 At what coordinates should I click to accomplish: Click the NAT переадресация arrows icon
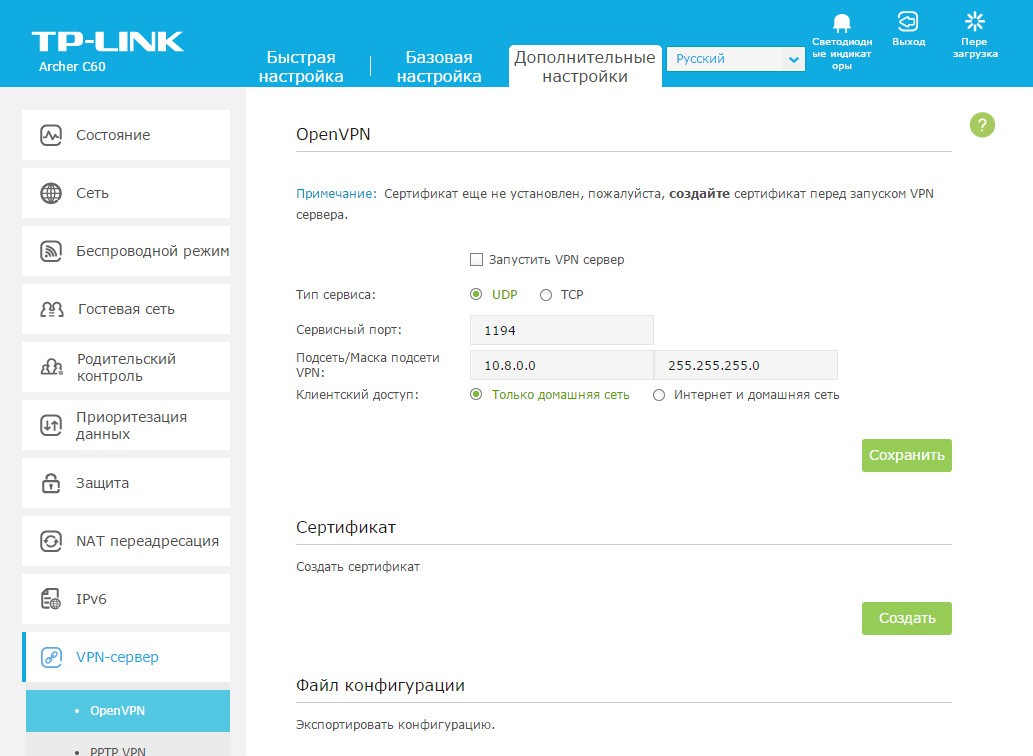click(51, 541)
